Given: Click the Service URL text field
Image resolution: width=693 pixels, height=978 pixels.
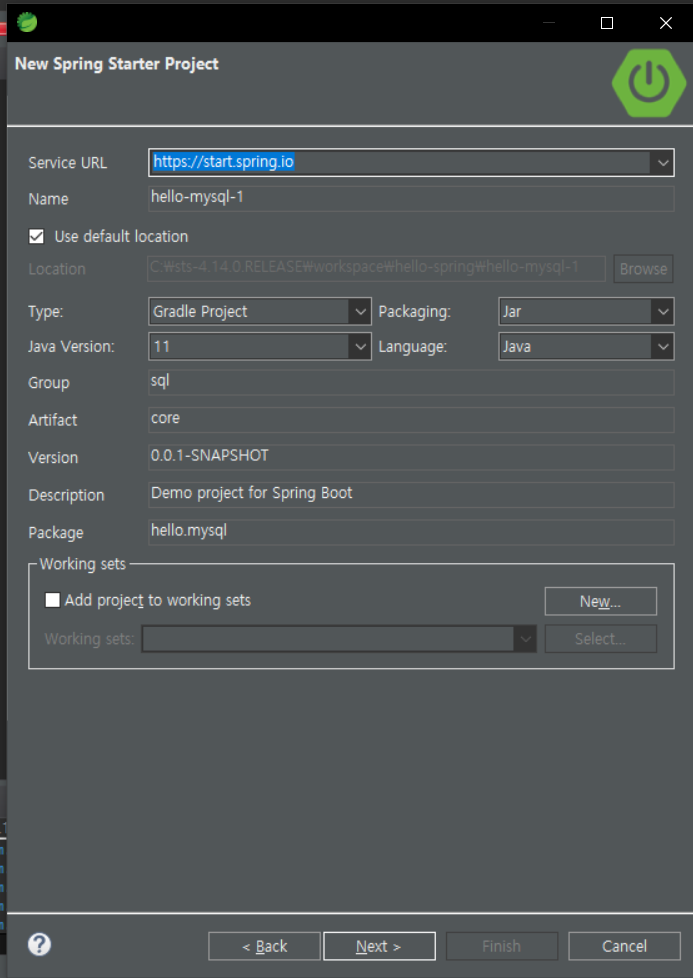Looking at the screenshot, I should click(400, 163).
